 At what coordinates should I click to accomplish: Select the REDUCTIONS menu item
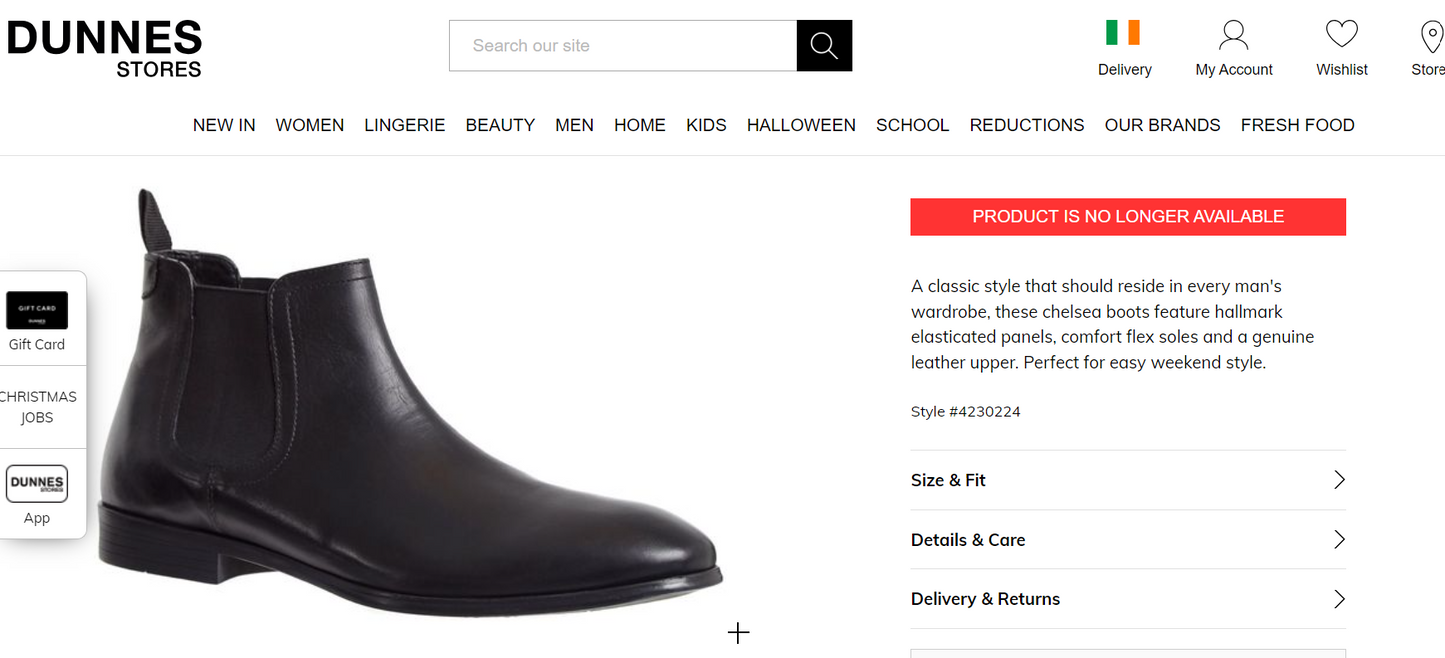(1026, 124)
